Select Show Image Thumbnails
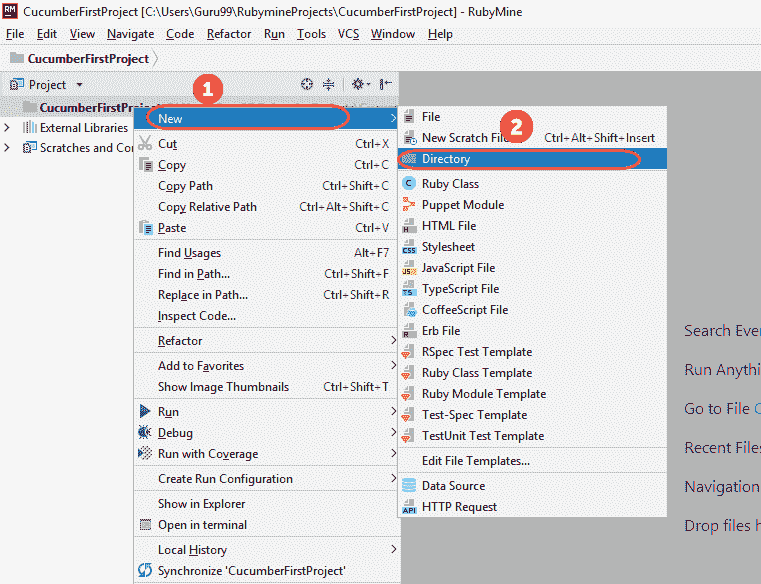This screenshot has width=761, height=584. 265,386
